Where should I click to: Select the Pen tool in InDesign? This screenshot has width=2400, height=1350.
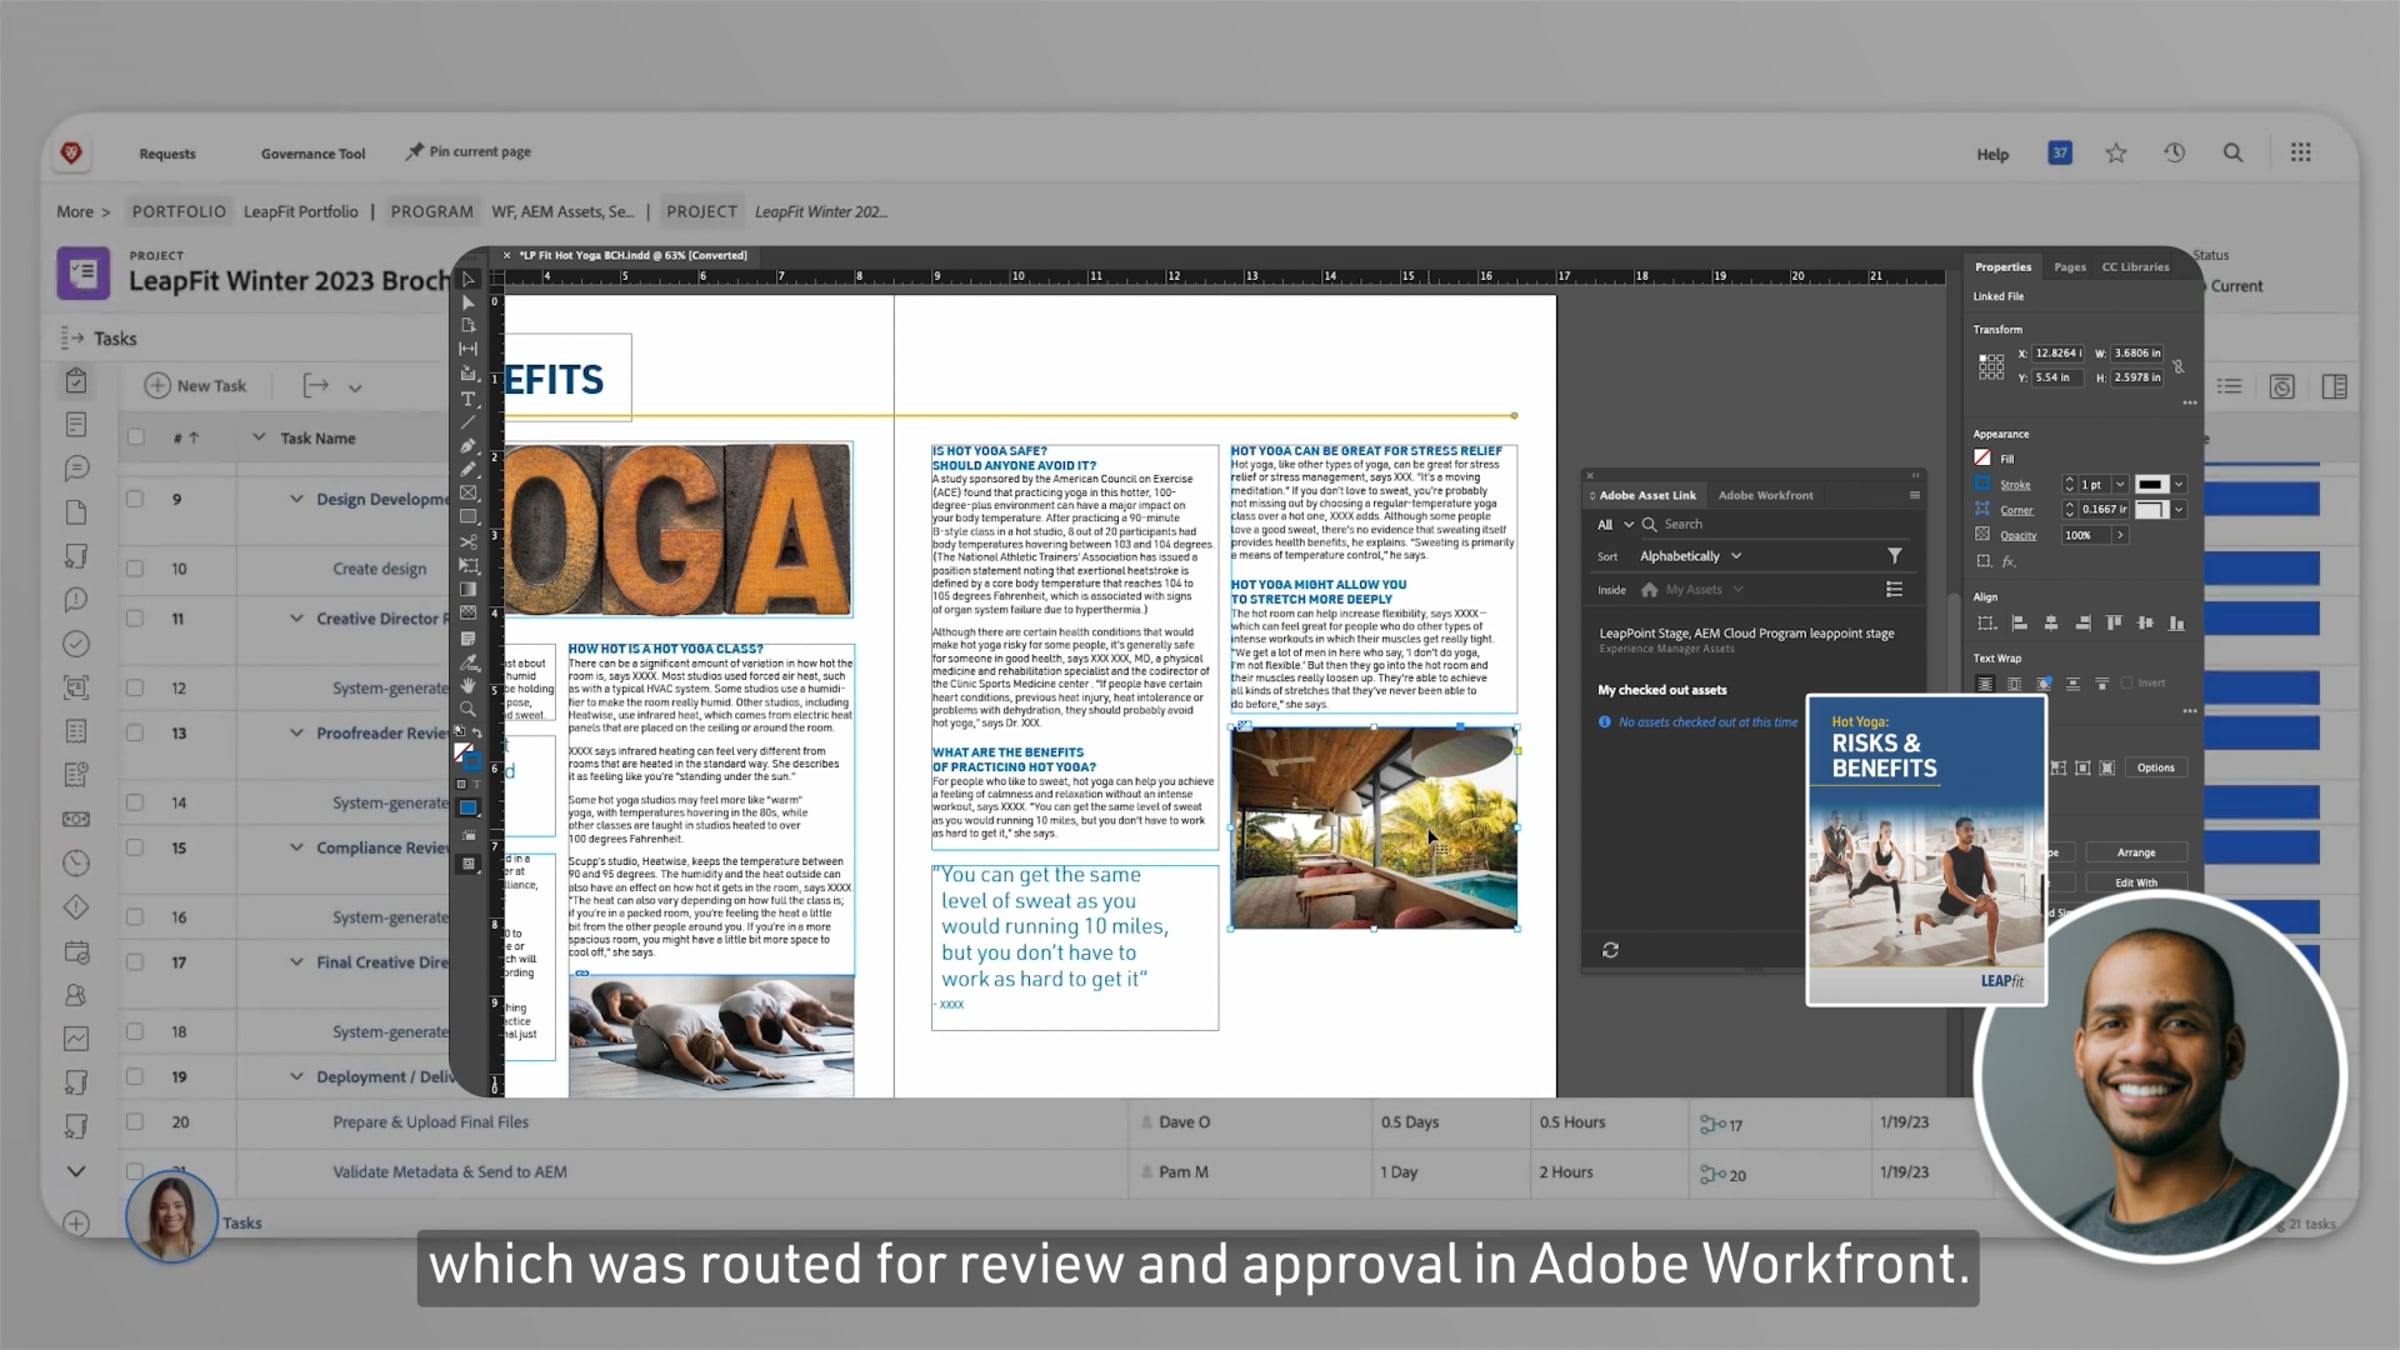click(468, 446)
